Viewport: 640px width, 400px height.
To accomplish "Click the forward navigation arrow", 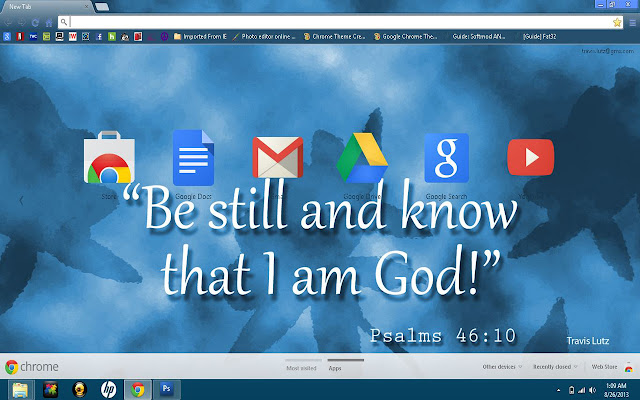I will pos(22,22).
